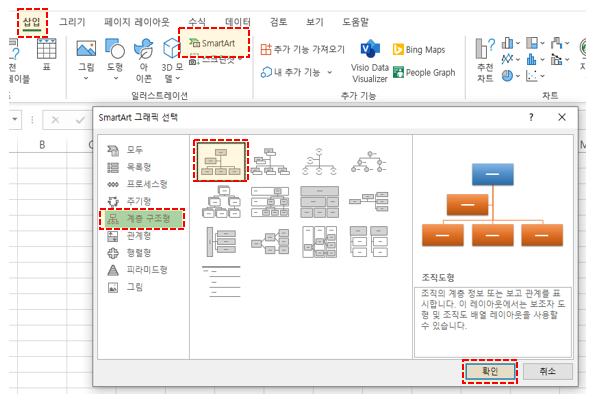
Task: Cancel with the 취소 button
Action: [547, 371]
